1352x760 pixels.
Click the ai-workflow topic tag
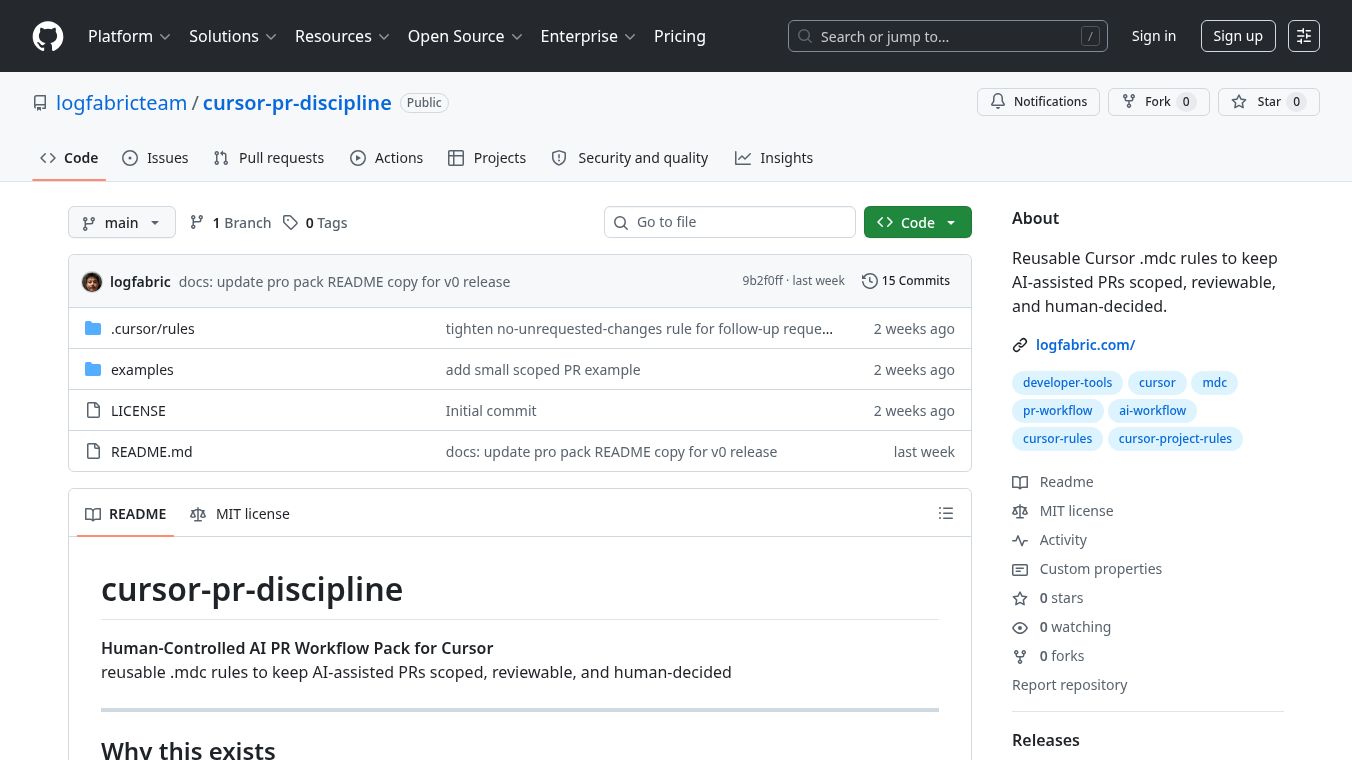(x=1152, y=410)
